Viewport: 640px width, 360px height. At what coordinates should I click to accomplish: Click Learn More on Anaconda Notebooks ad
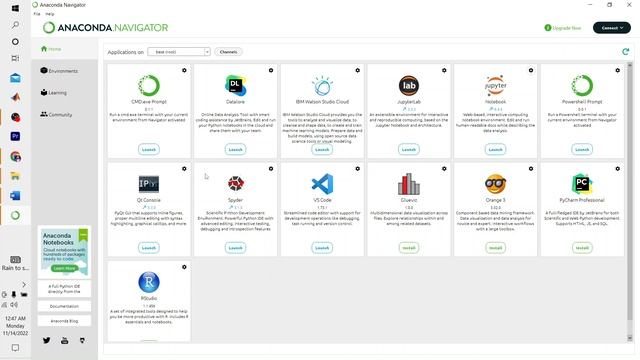[x=64, y=268]
